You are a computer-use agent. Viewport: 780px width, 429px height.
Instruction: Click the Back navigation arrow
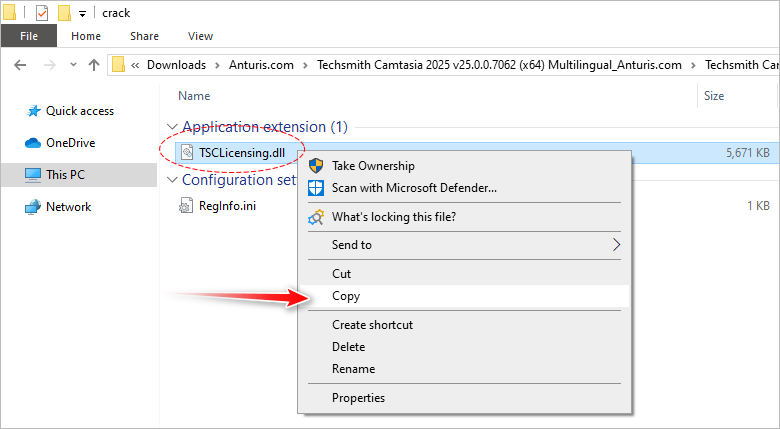pyautogui.click(x=21, y=65)
